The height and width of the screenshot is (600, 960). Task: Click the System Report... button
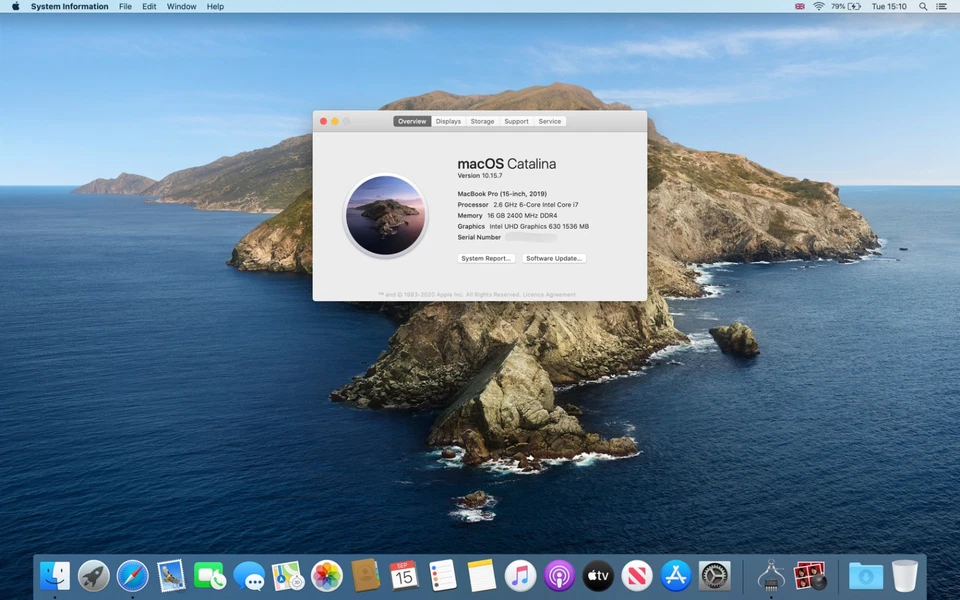[486, 258]
